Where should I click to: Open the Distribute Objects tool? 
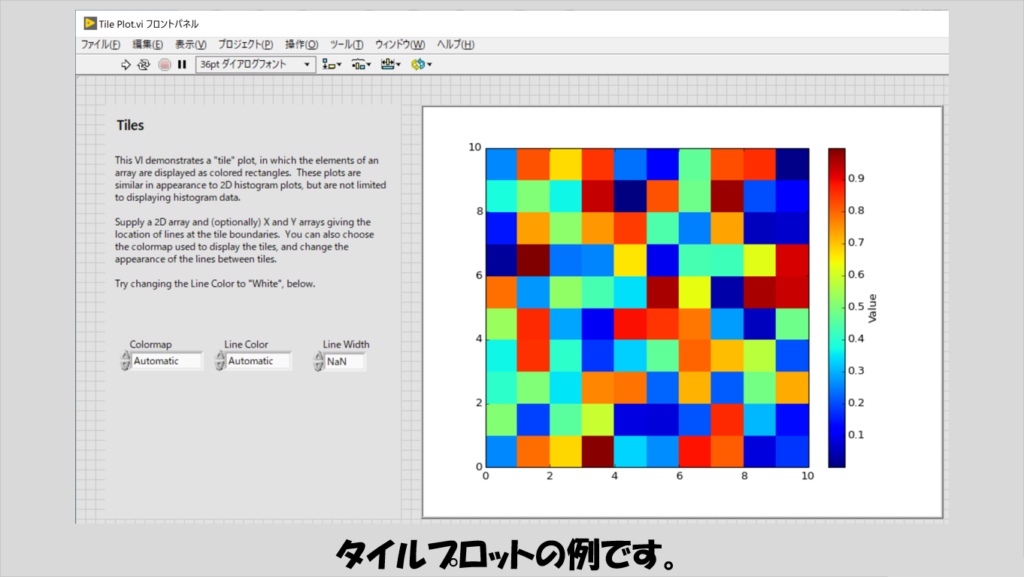[x=360, y=65]
